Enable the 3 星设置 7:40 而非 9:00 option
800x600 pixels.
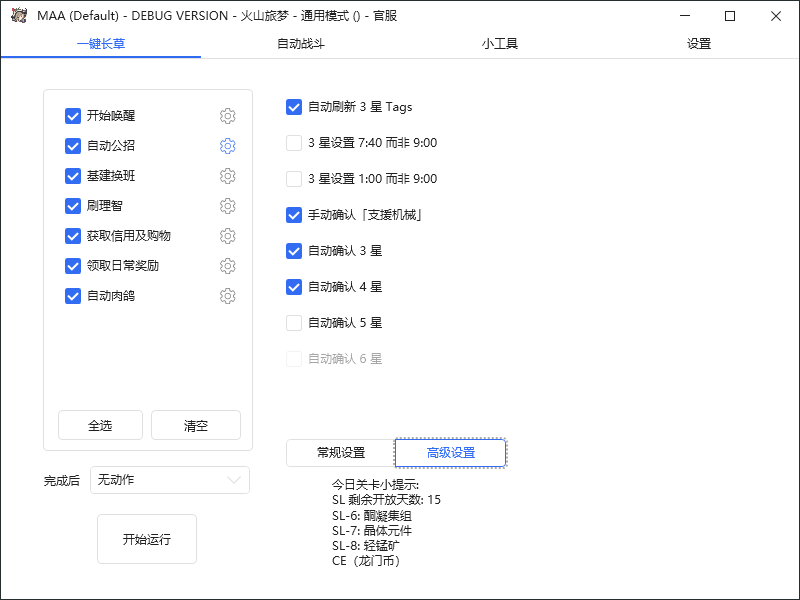coord(293,143)
